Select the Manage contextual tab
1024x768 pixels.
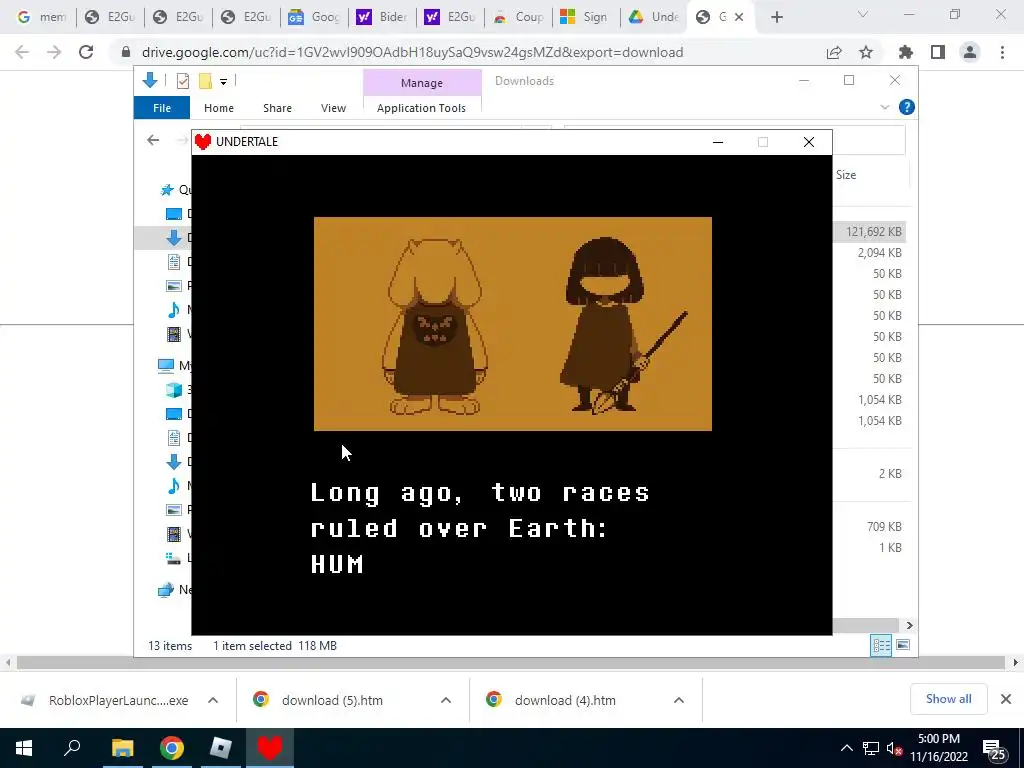tap(422, 83)
